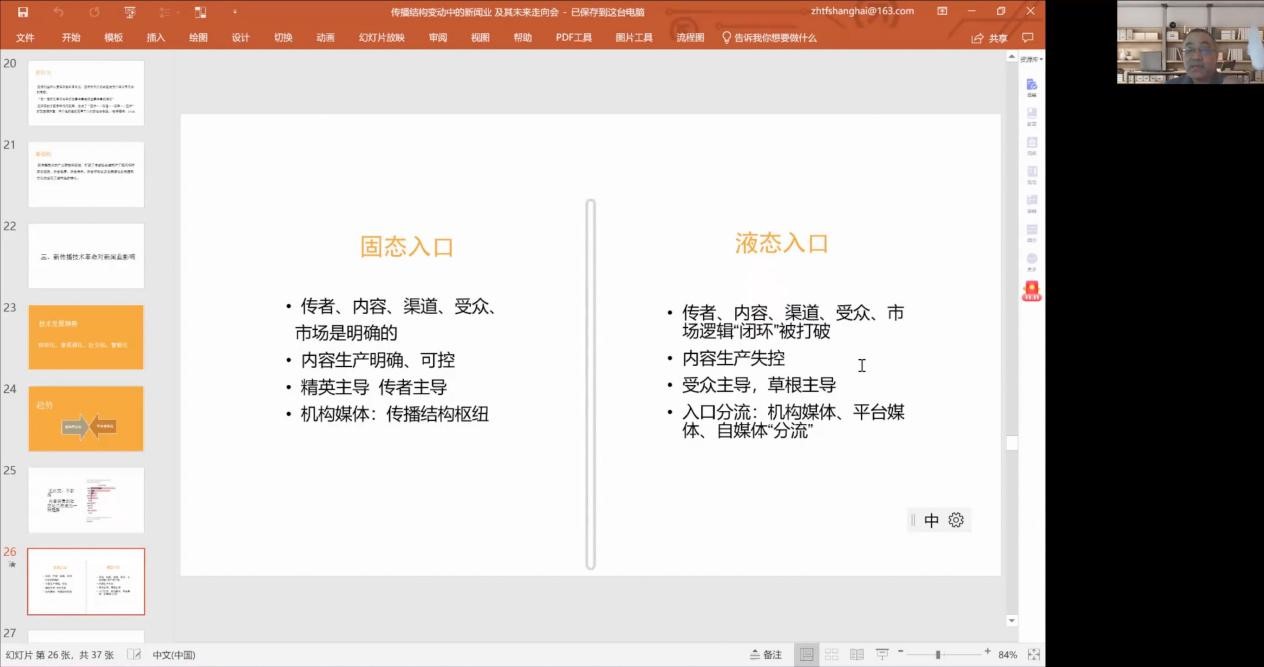Click the zoom slider handle
1264x667 pixels.
pyautogui.click(x=937, y=655)
